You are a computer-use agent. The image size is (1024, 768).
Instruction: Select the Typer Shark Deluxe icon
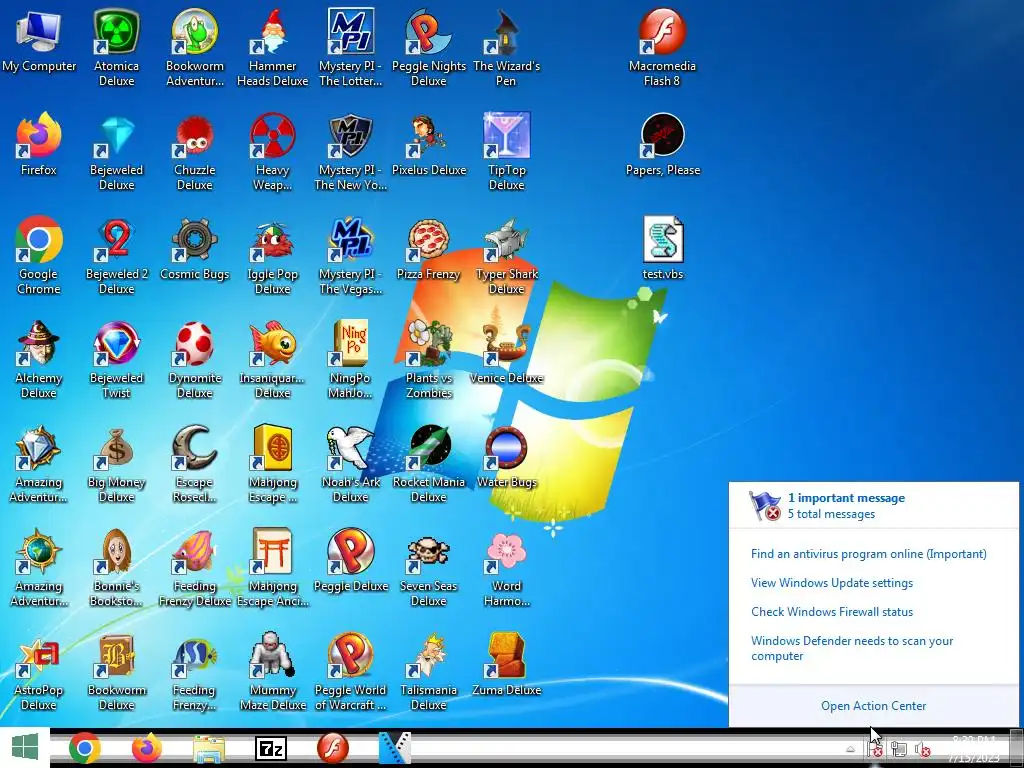click(x=506, y=240)
